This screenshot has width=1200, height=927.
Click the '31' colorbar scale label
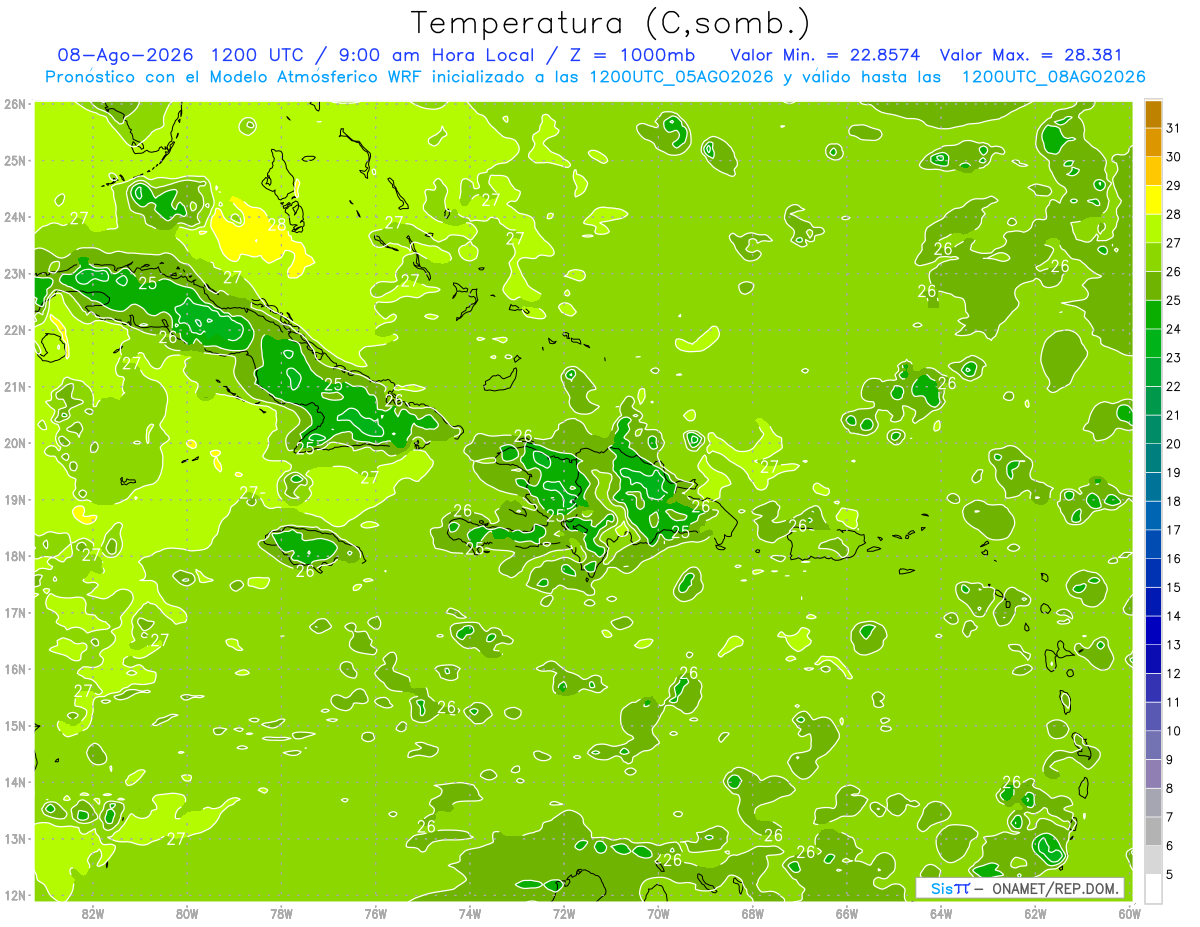1174,128
